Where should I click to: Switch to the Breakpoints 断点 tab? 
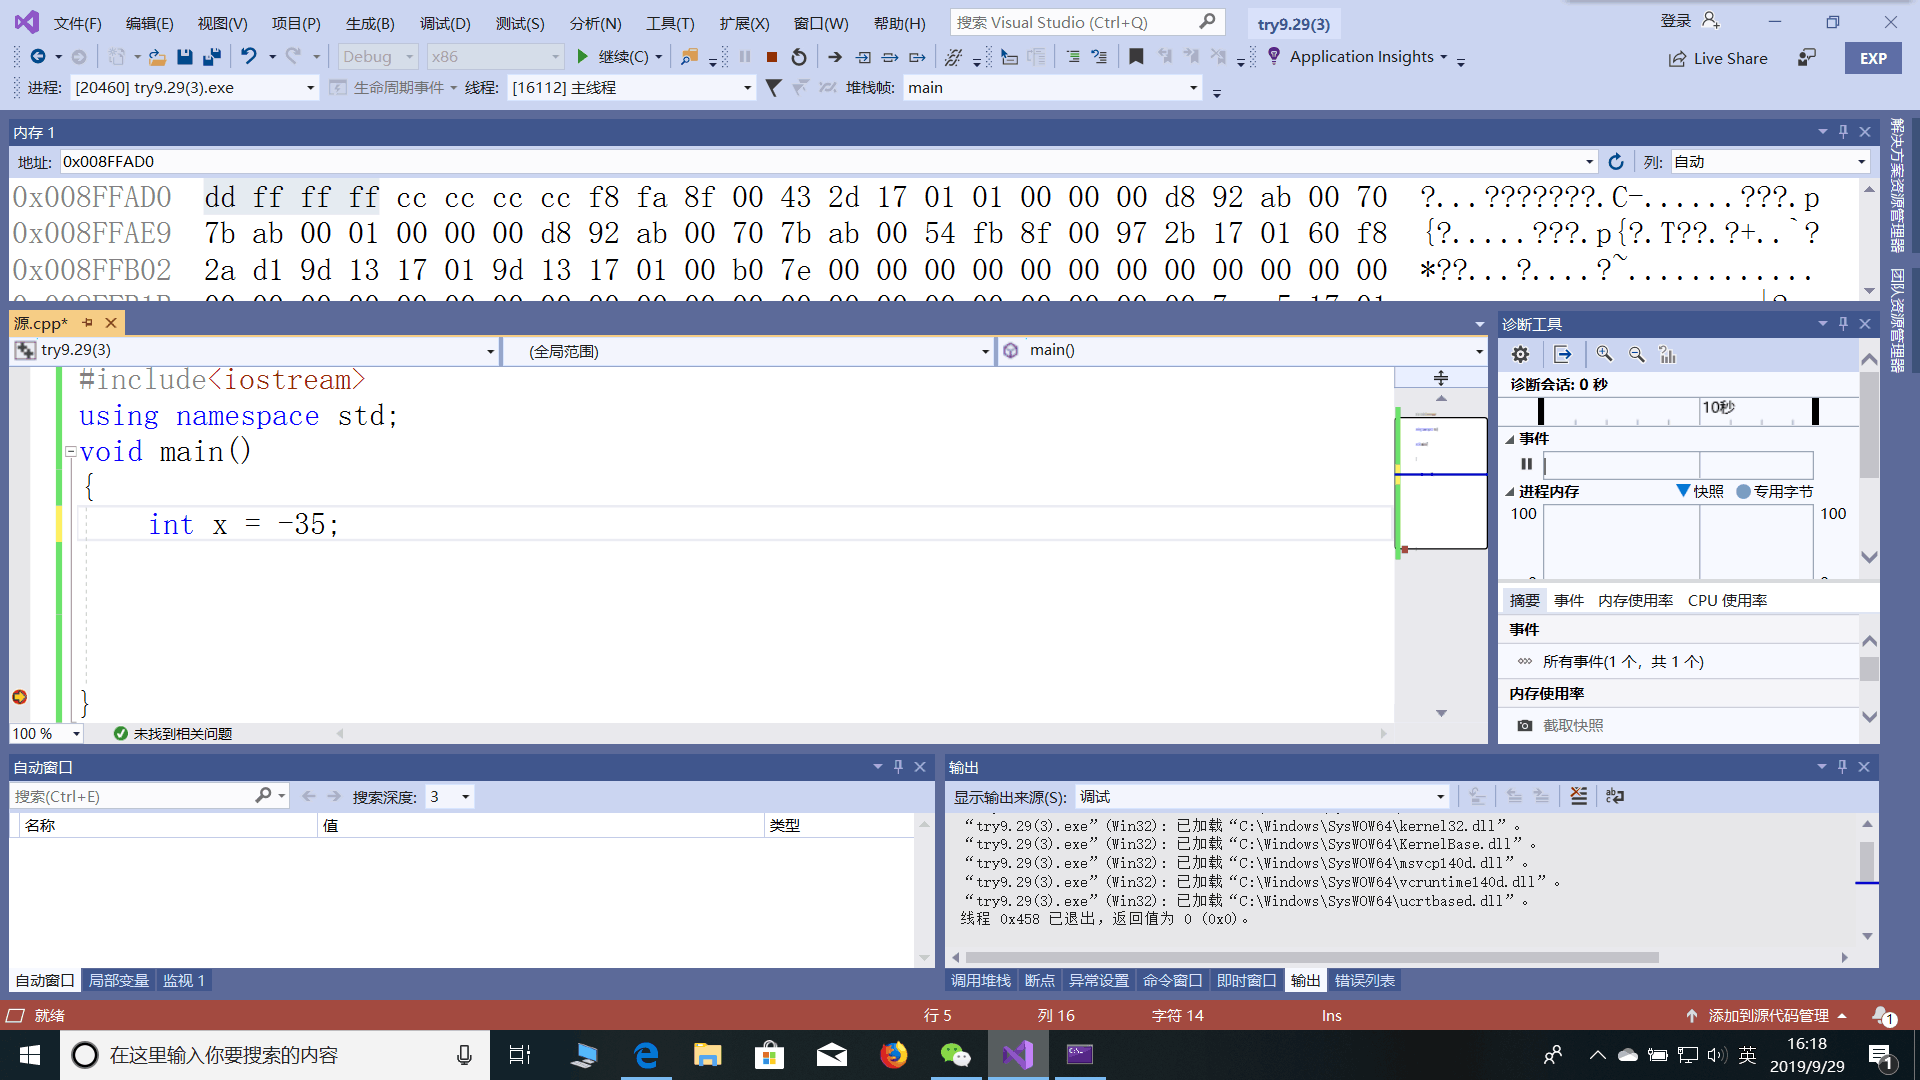coord(1040,981)
